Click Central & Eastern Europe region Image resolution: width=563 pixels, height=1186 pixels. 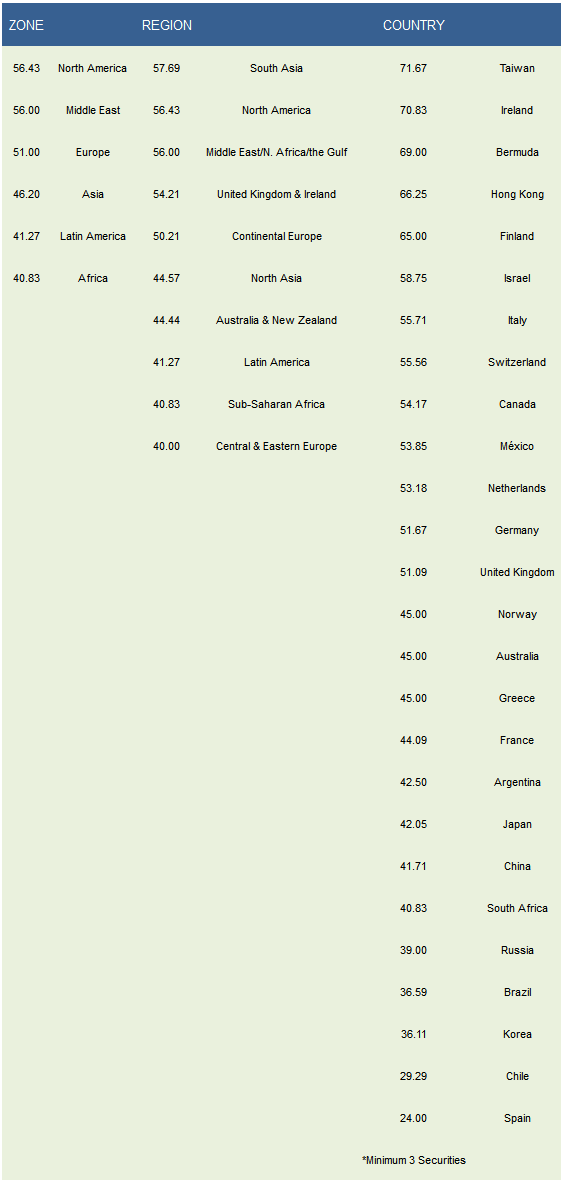pos(277,446)
